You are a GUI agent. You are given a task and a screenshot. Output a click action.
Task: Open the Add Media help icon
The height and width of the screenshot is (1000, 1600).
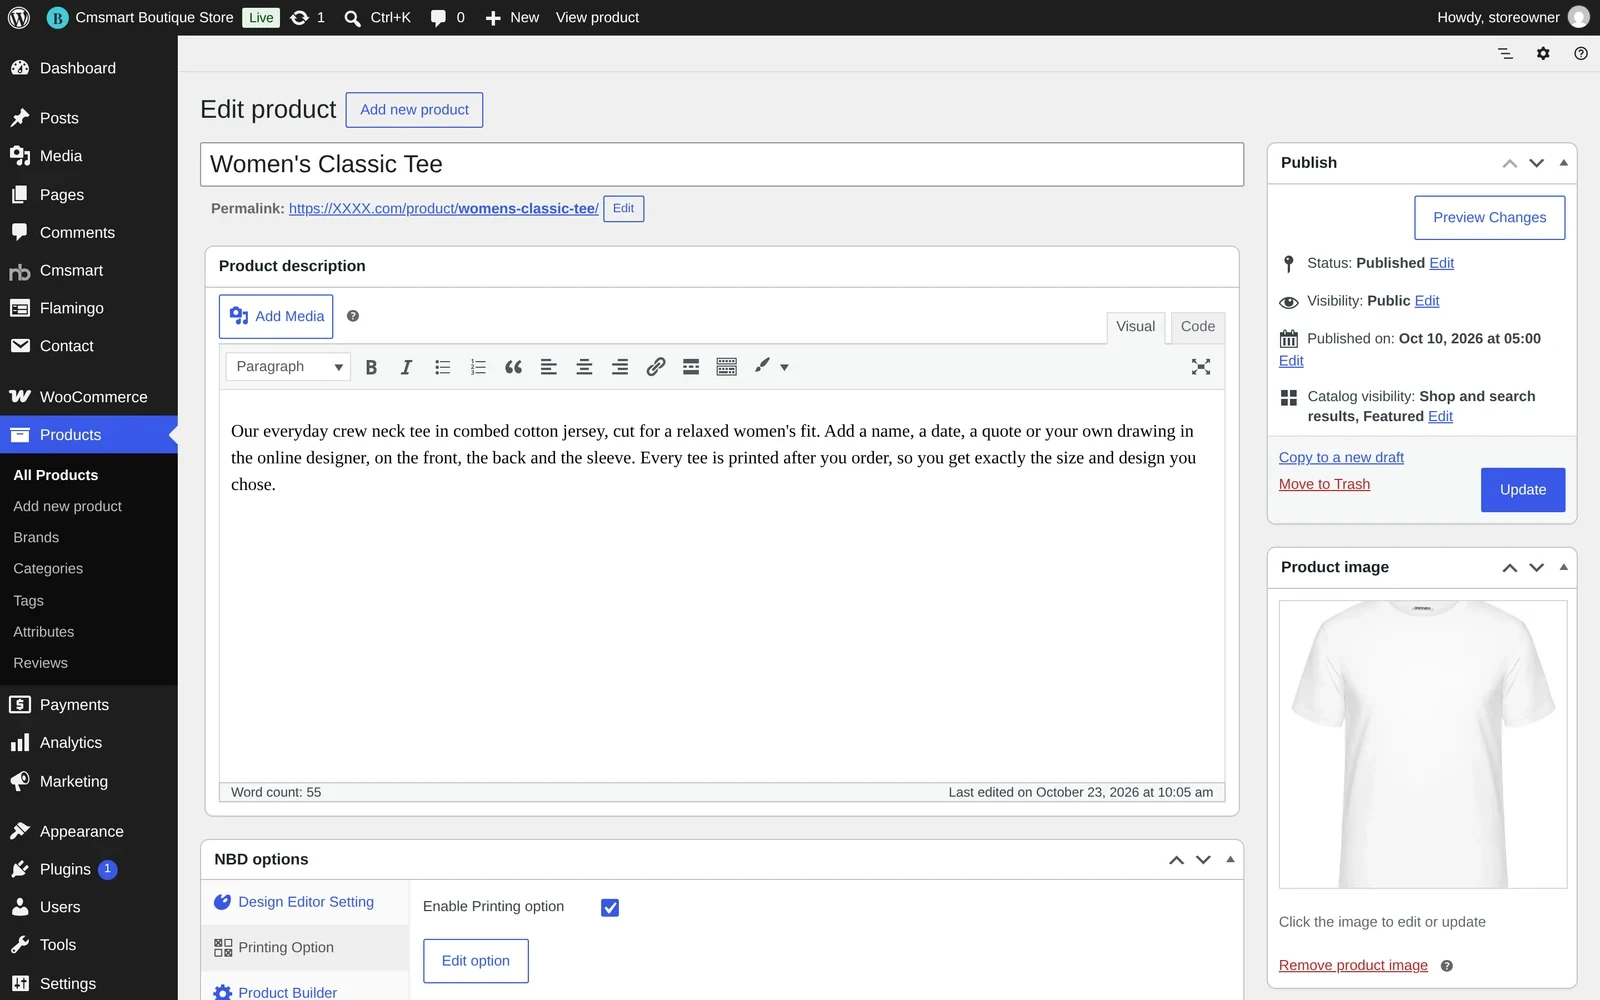click(x=353, y=316)
